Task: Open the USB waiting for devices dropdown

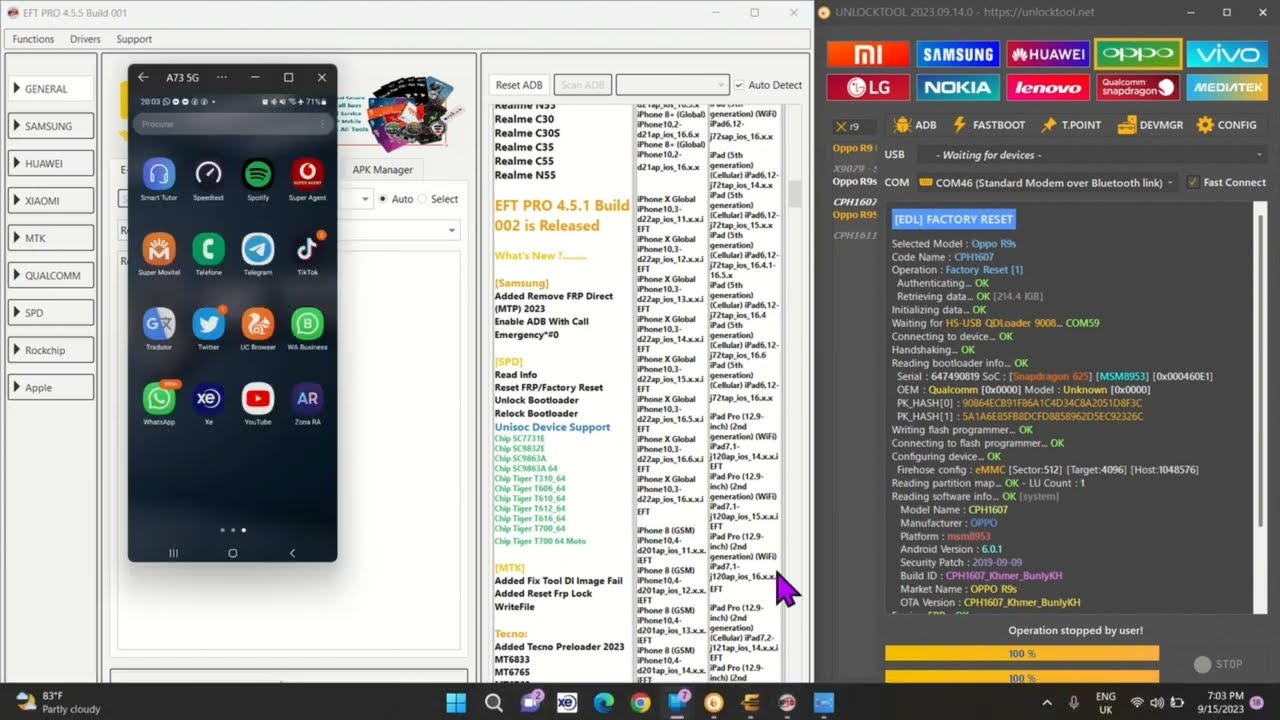Action: point(1092,155)
